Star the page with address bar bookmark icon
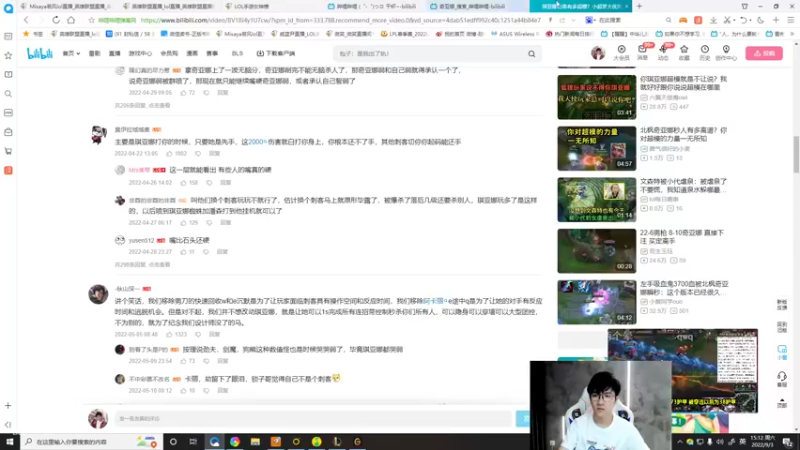 click(x=91, y=20)
